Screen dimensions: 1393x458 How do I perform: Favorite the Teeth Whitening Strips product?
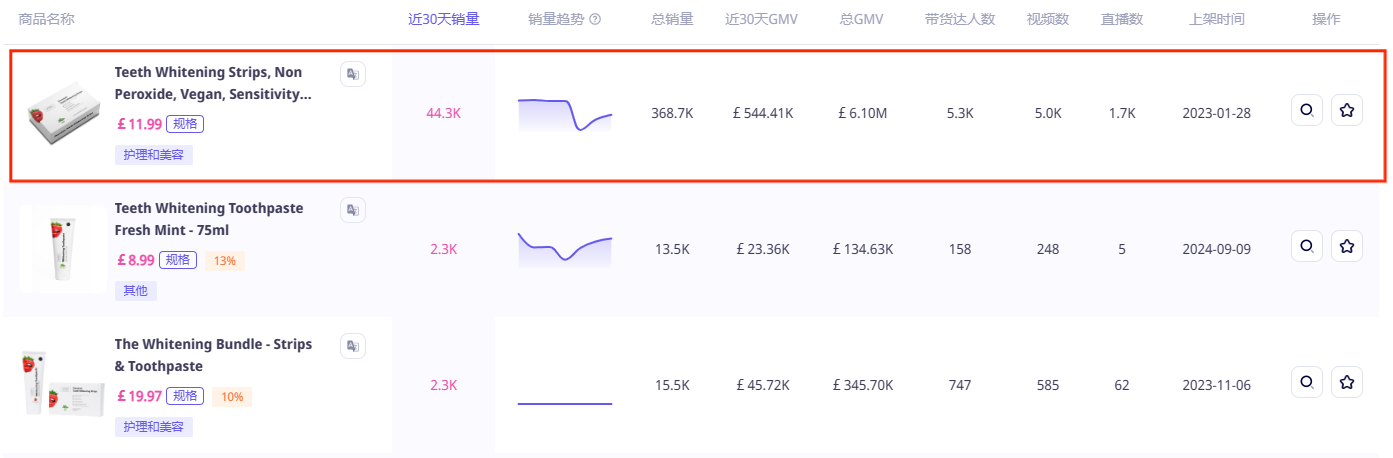(1347, 111)
